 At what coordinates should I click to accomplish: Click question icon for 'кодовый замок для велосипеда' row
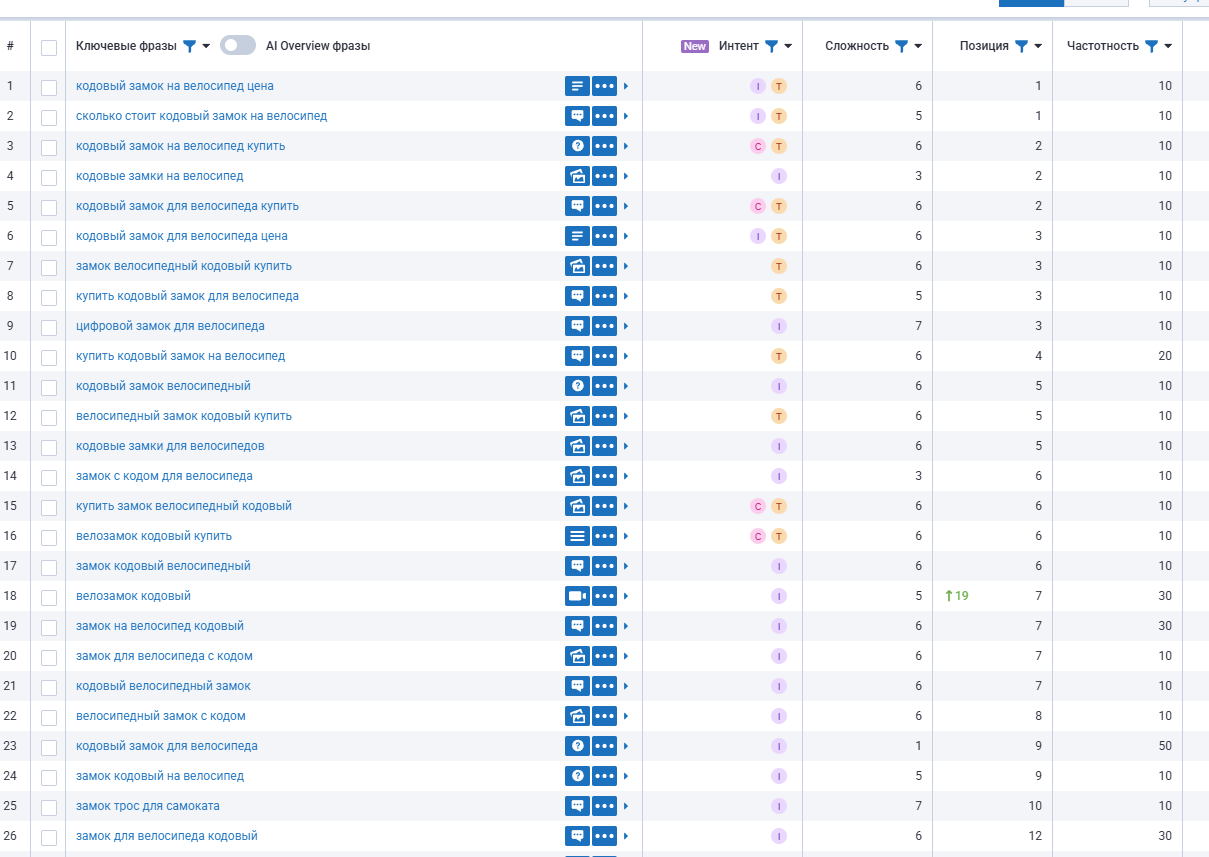coord(577,746)
